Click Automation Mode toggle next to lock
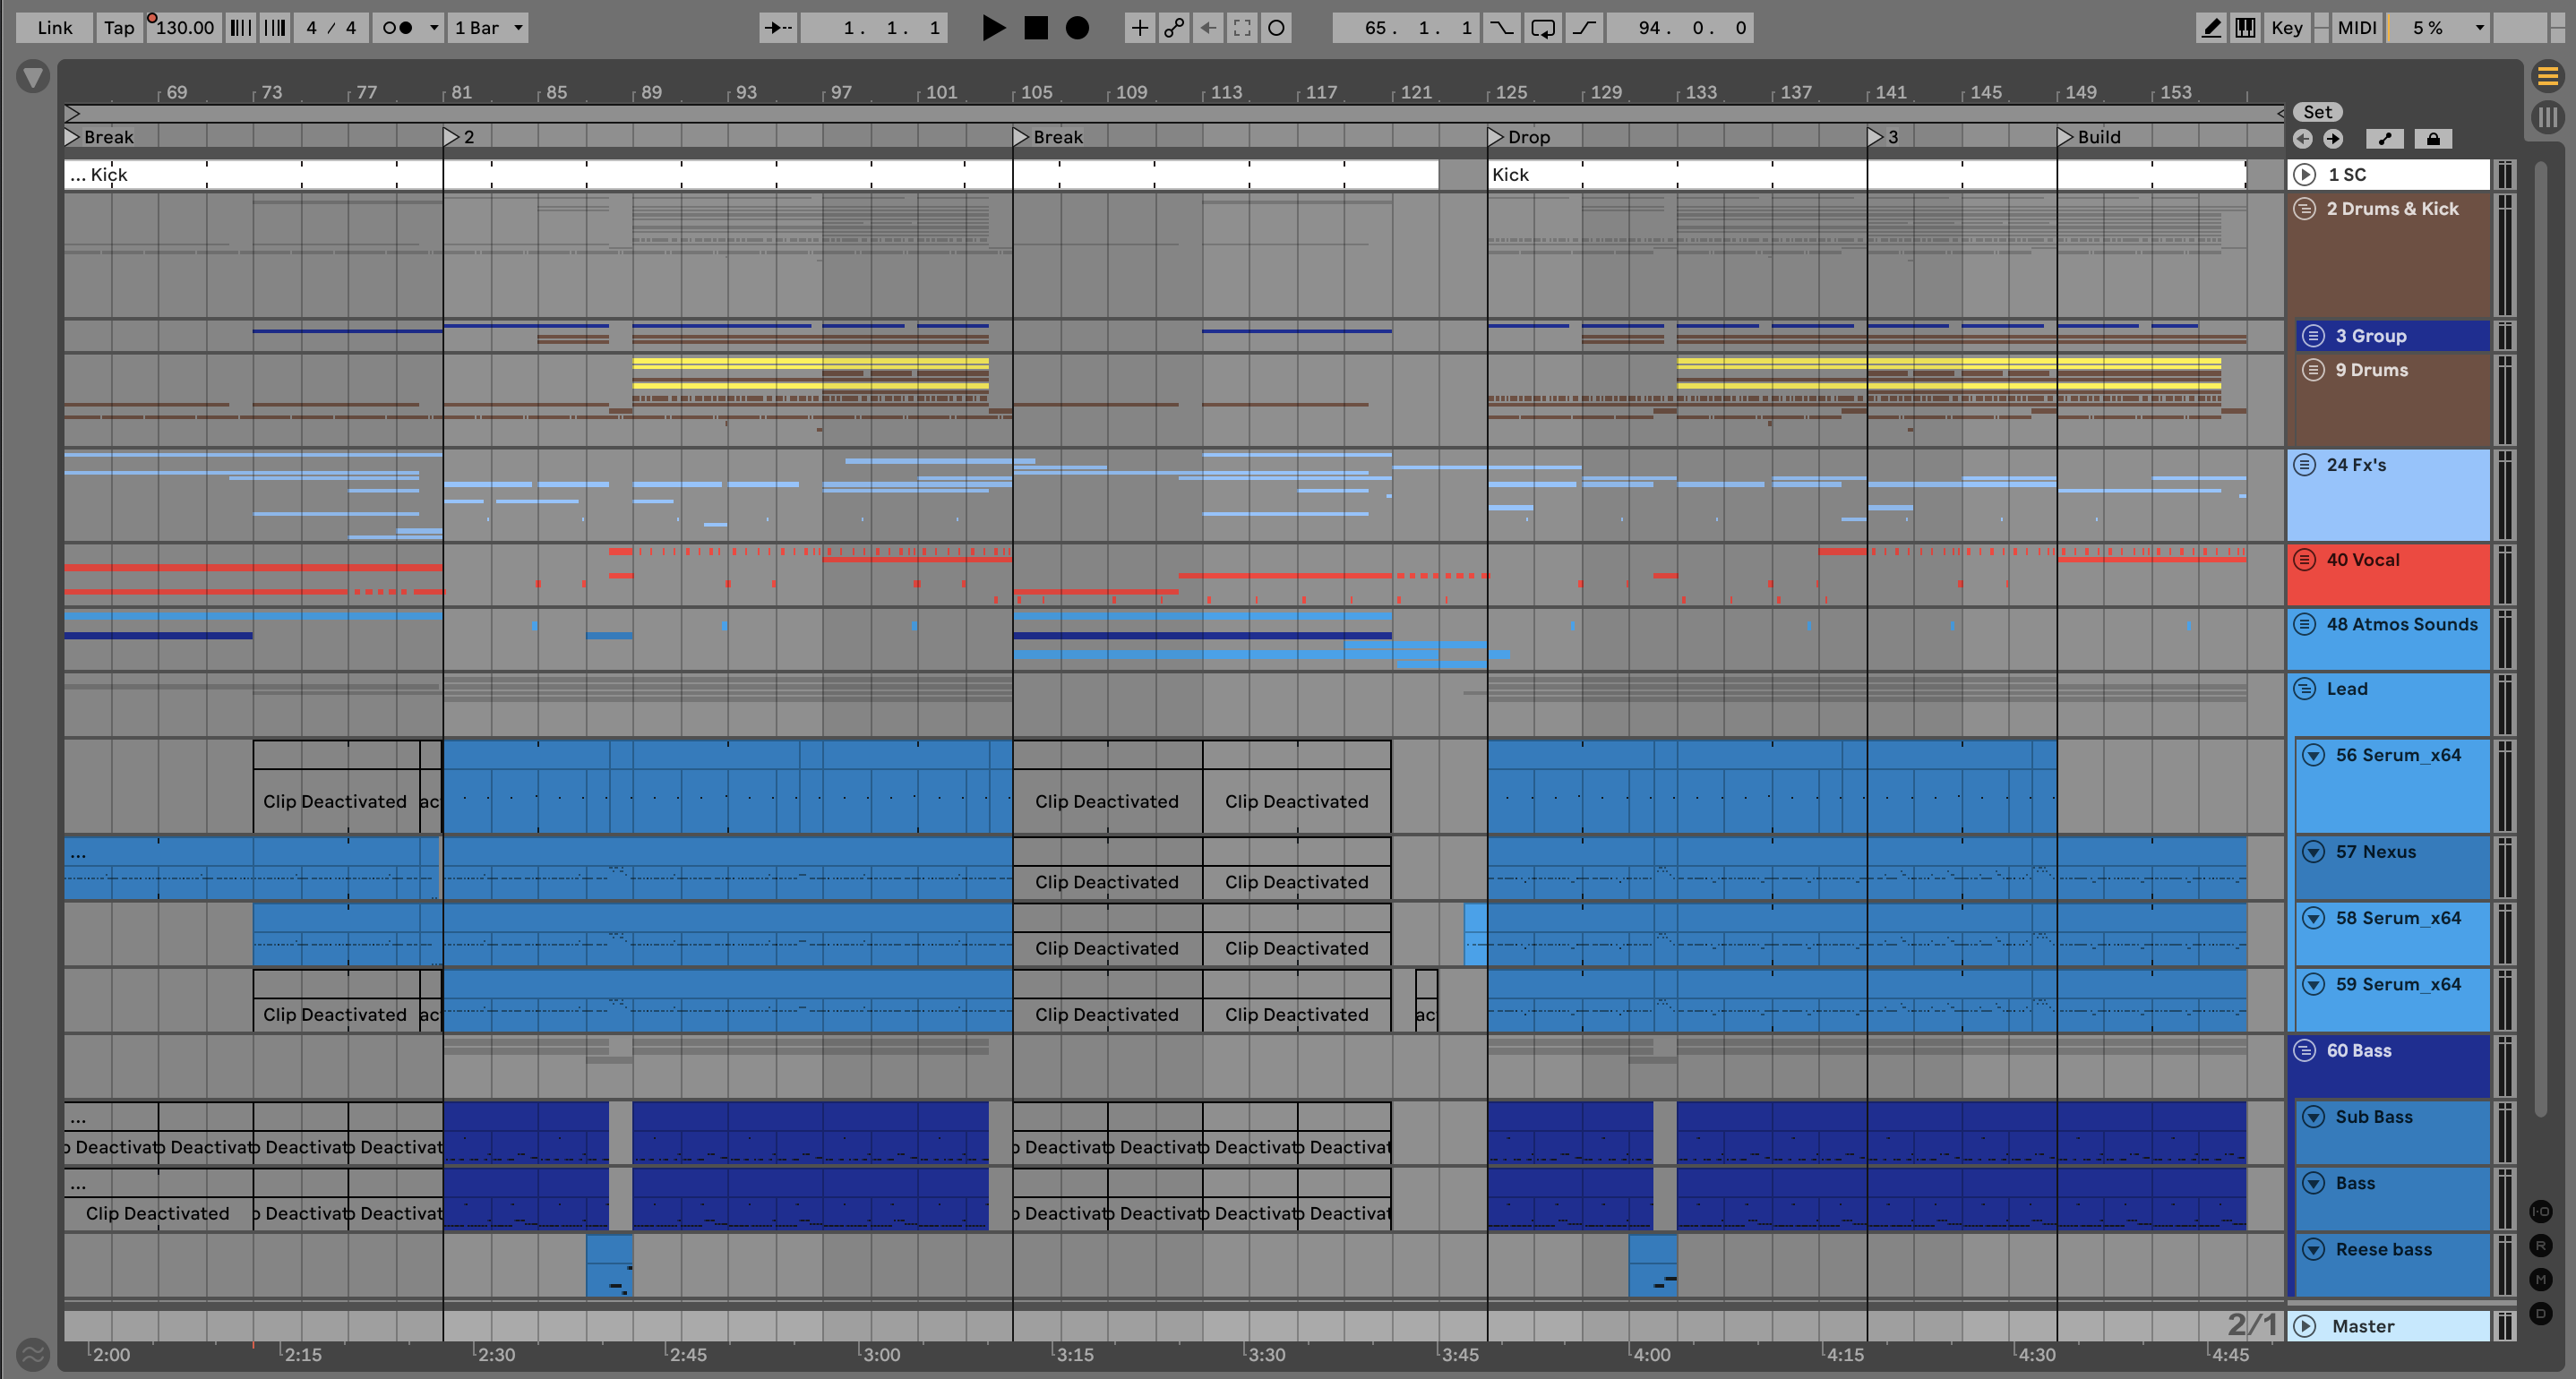Image resolution: width=2576 pixels, height=1379 pixels. (2385, 139)
